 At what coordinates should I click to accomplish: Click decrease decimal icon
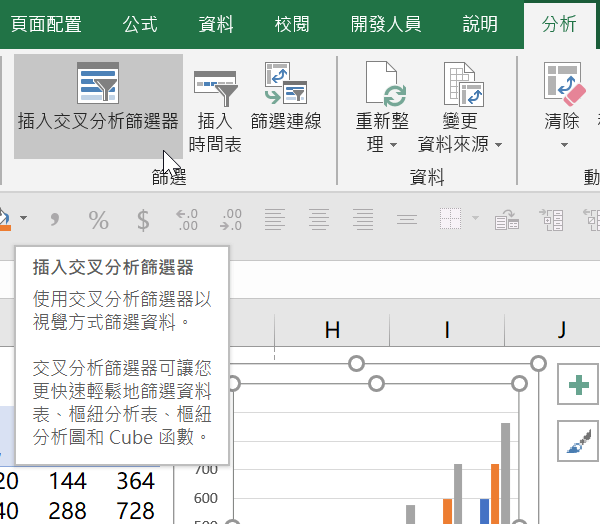[231, 220]
